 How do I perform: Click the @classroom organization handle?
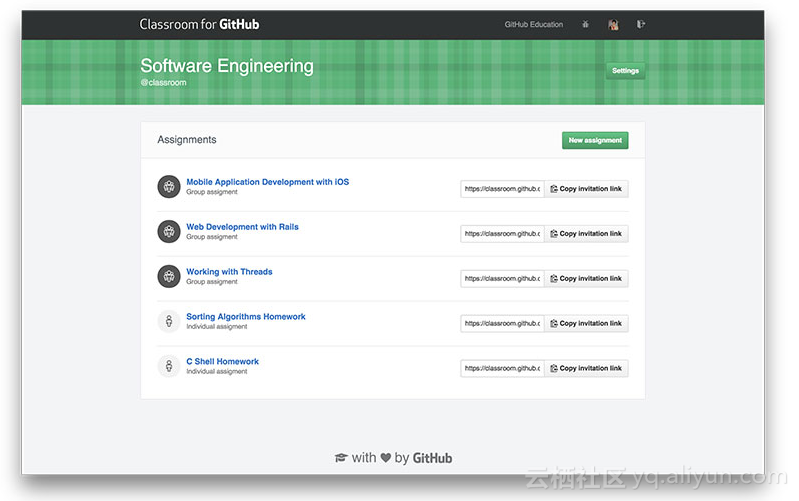[164, 82]
